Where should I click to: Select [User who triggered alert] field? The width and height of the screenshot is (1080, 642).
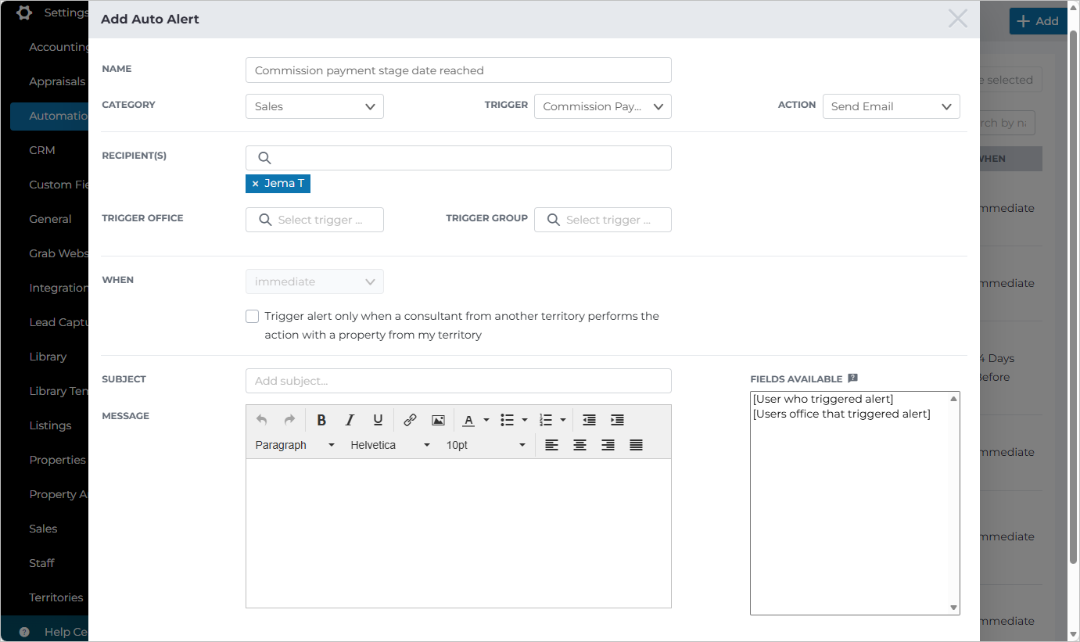click(823, 399)
